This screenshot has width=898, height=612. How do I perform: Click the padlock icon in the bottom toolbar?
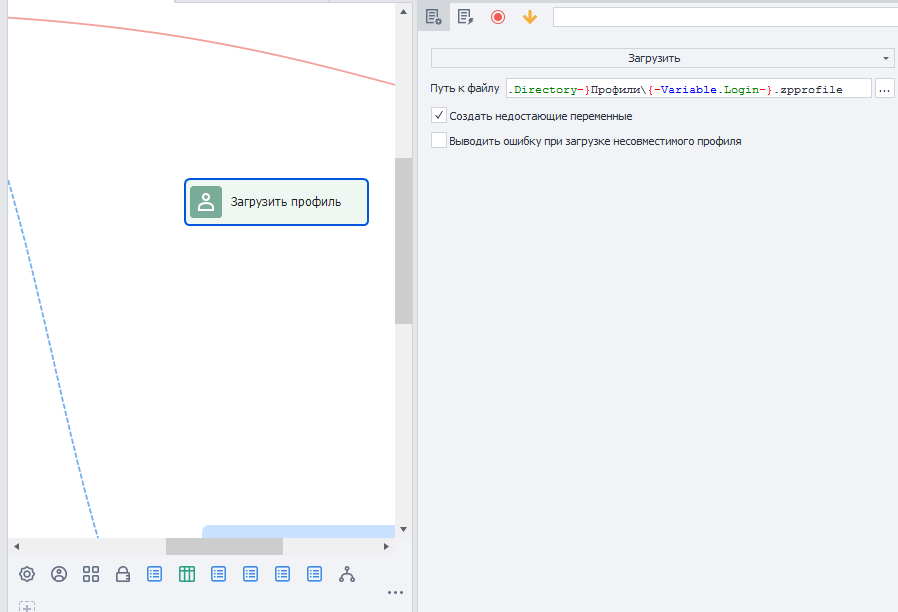[x=123, y=574]
